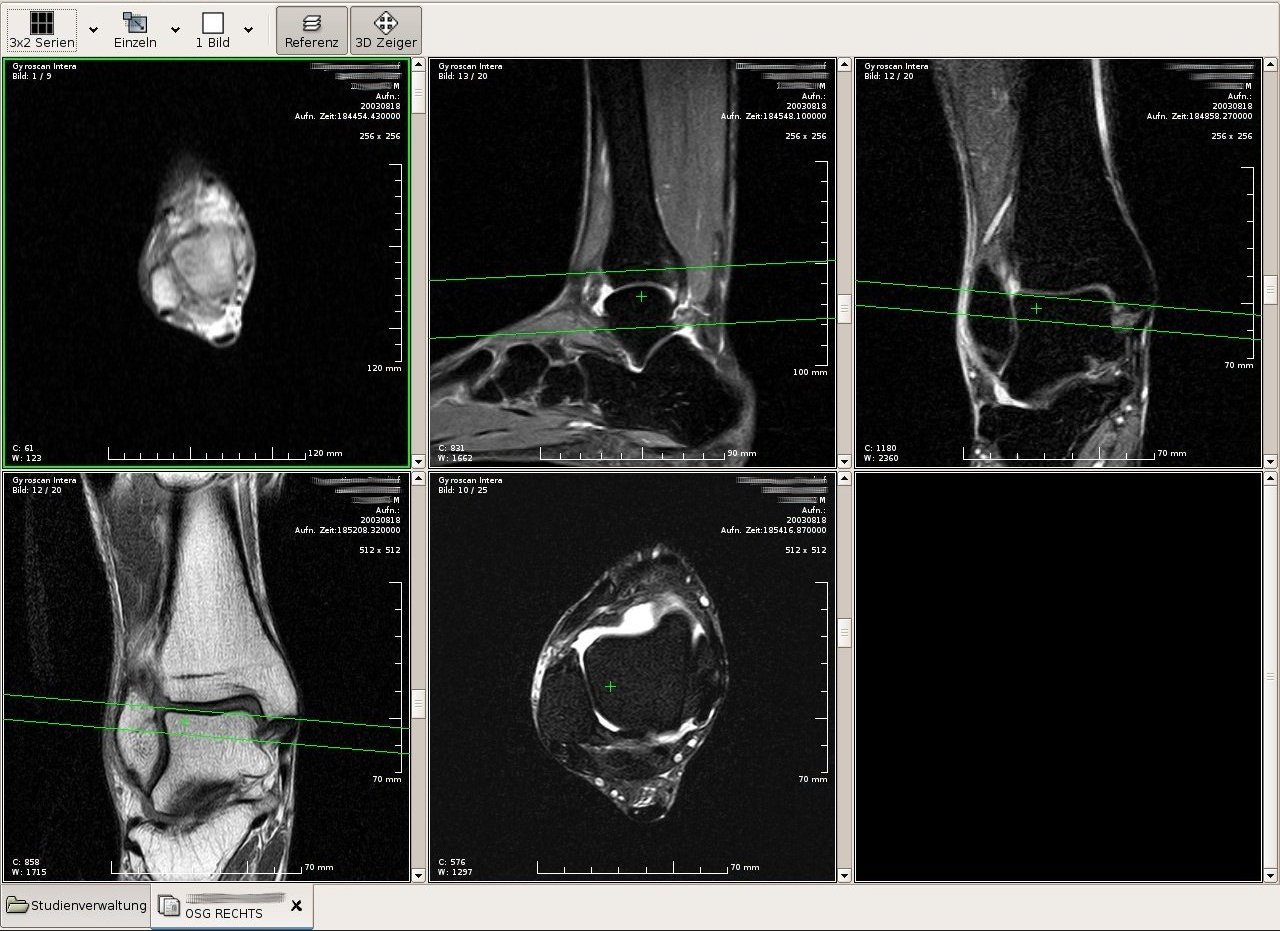Open dropdown arrow next to Einzeln
Viewport: 1280px width, 931px height.
click(175, 30)
